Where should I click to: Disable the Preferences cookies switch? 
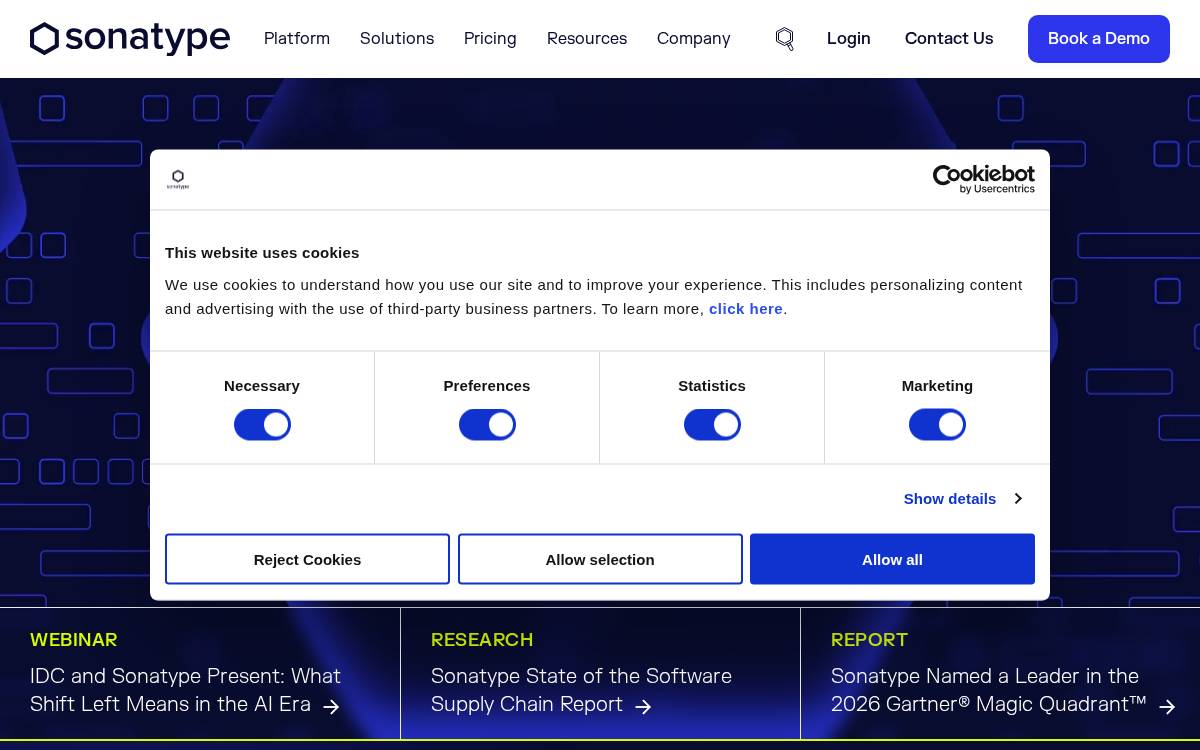point(487,425)
